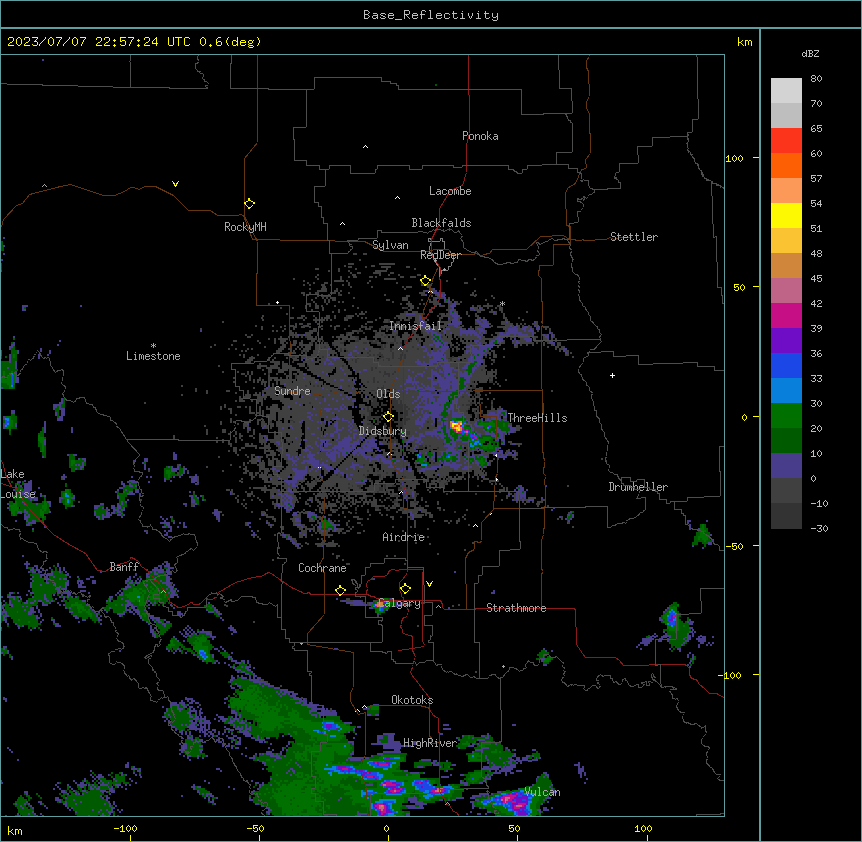Click the 30 dBZ green legend swatch

[786, 416]
